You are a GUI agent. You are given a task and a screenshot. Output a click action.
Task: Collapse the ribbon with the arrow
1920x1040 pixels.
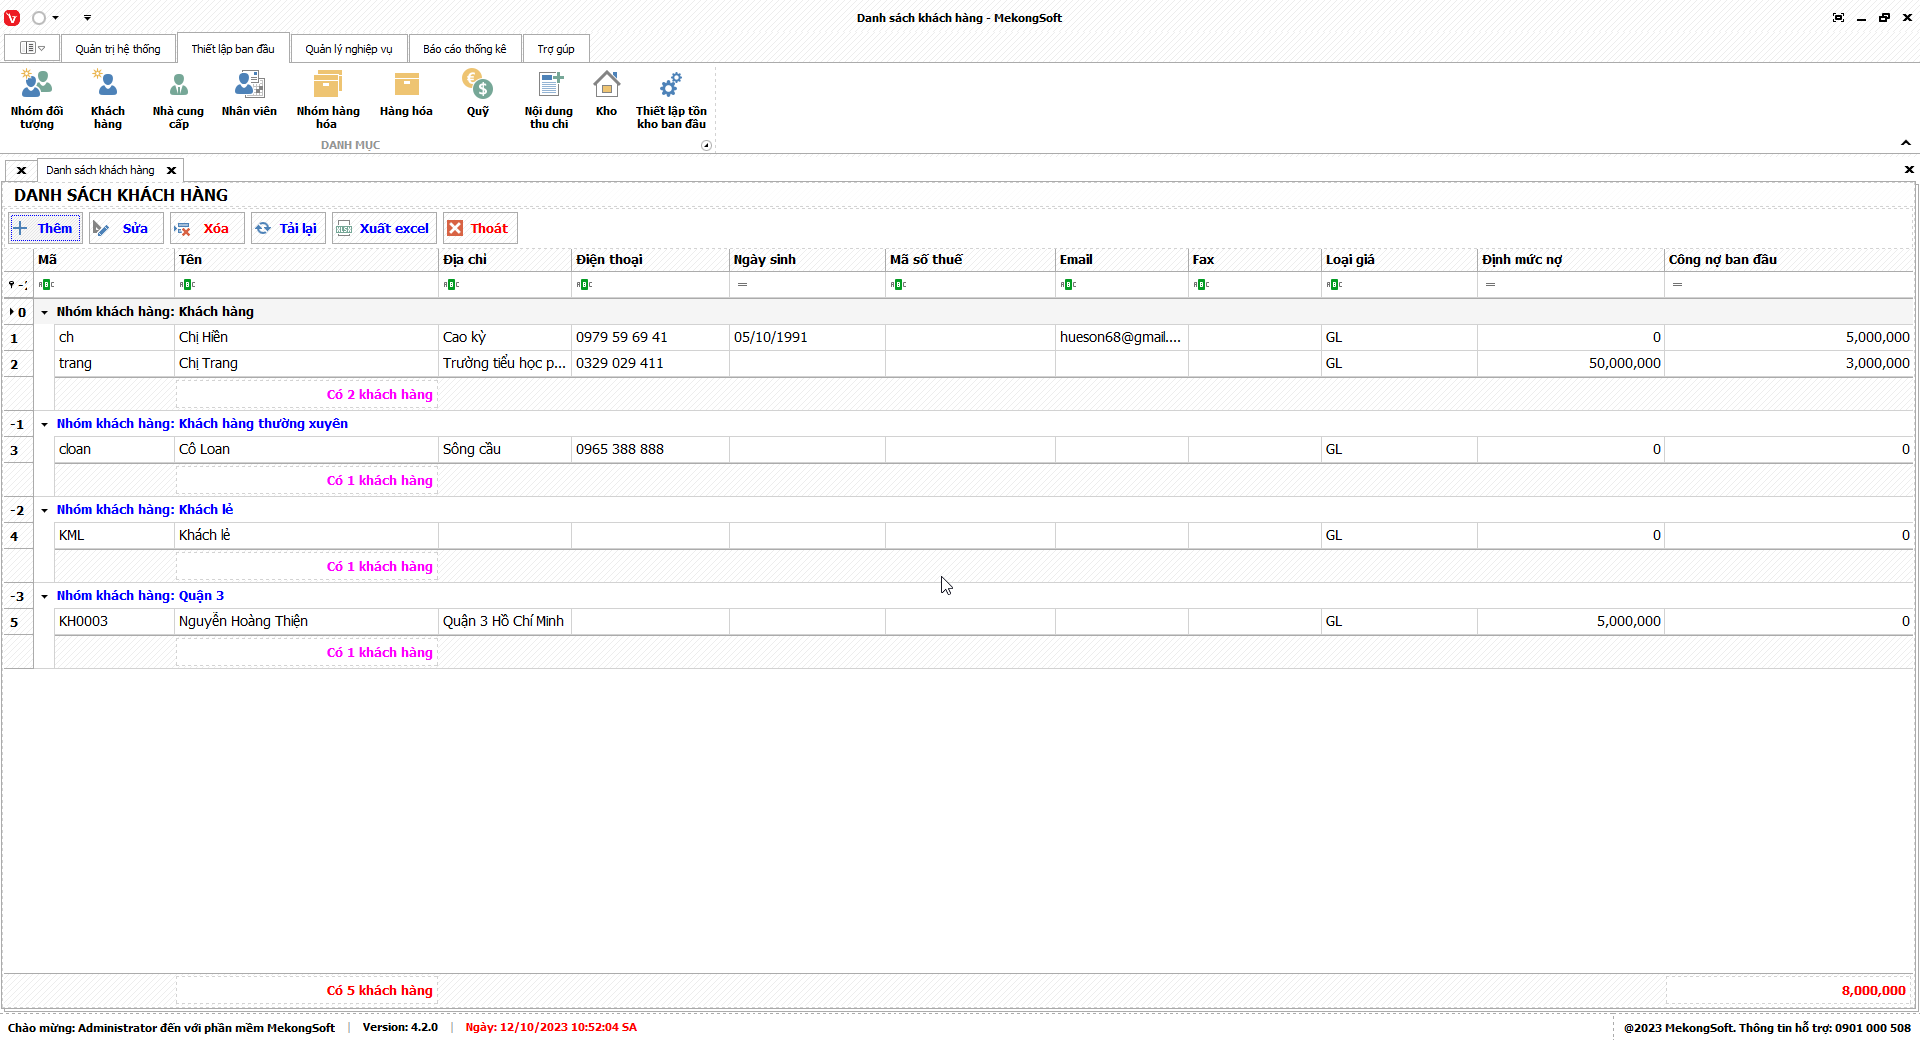(1905, 144)
